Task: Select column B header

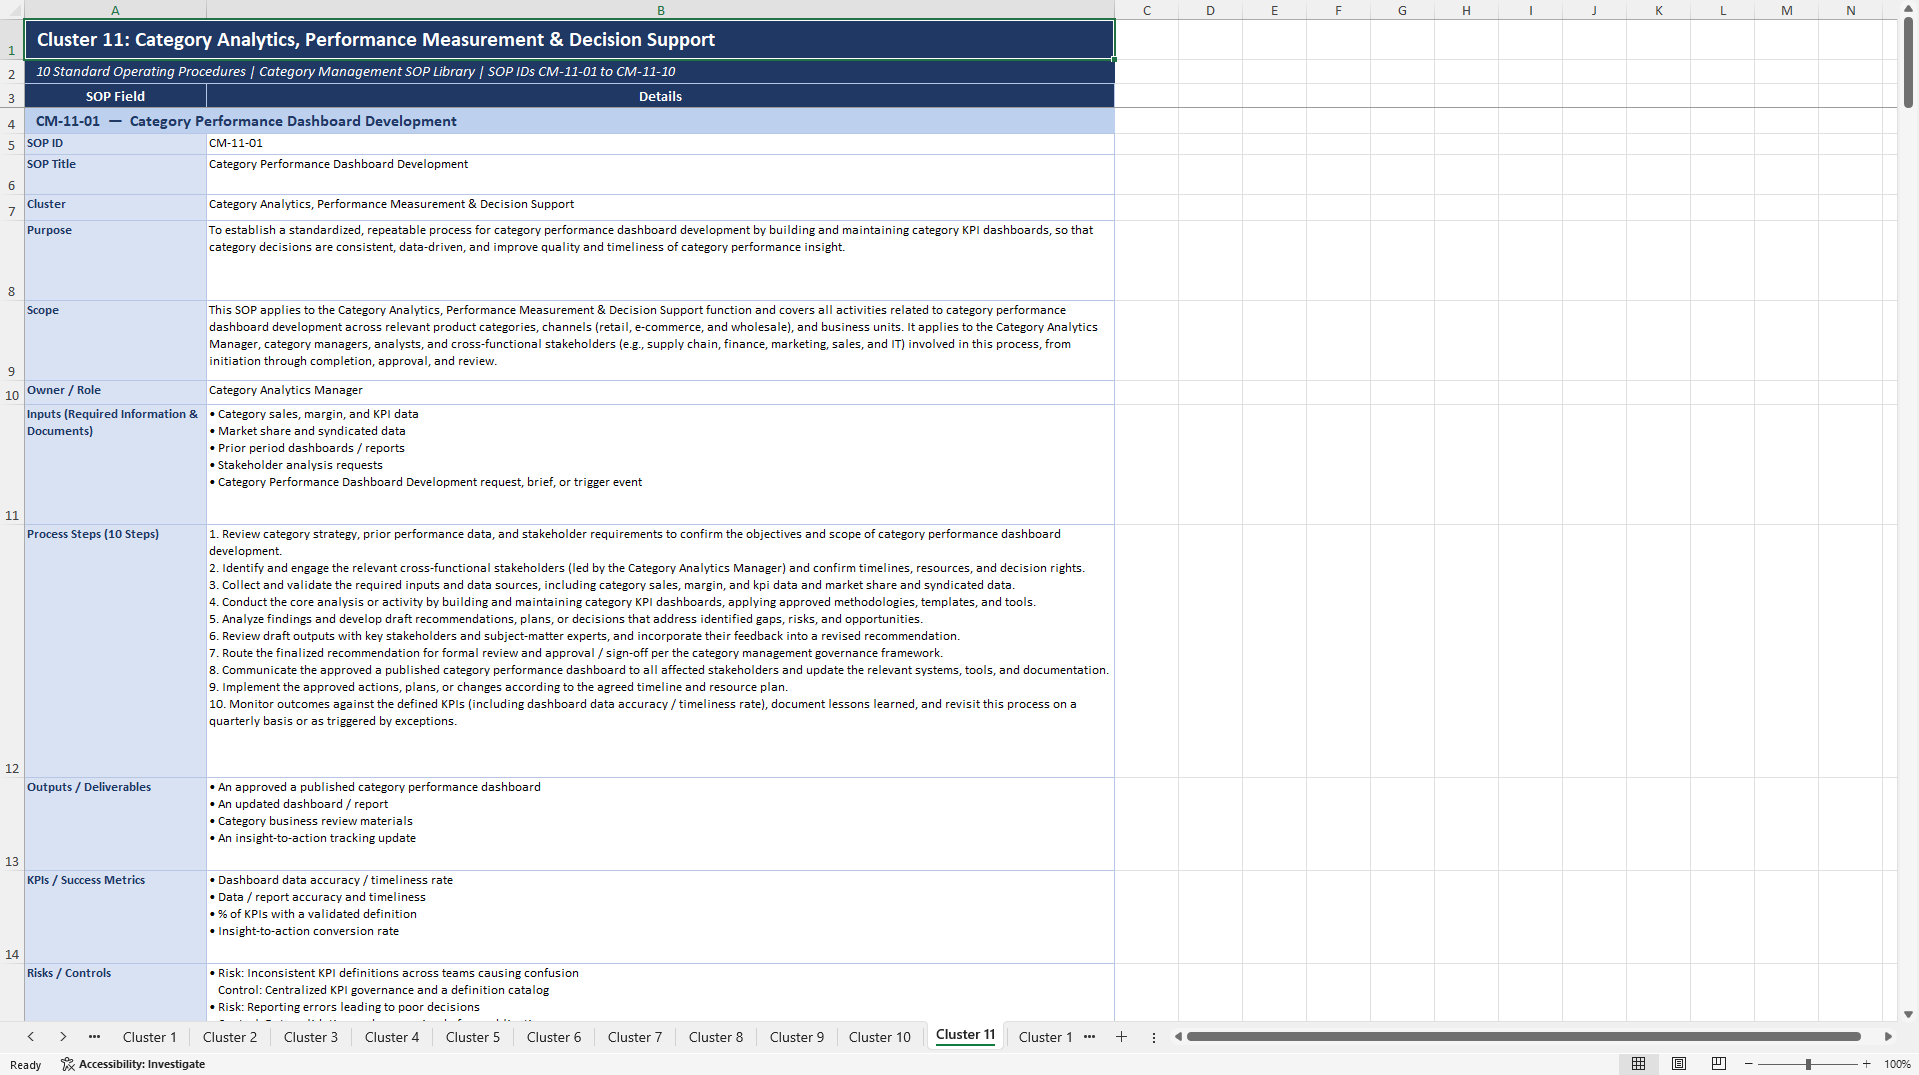Action: tap(660, 10)
